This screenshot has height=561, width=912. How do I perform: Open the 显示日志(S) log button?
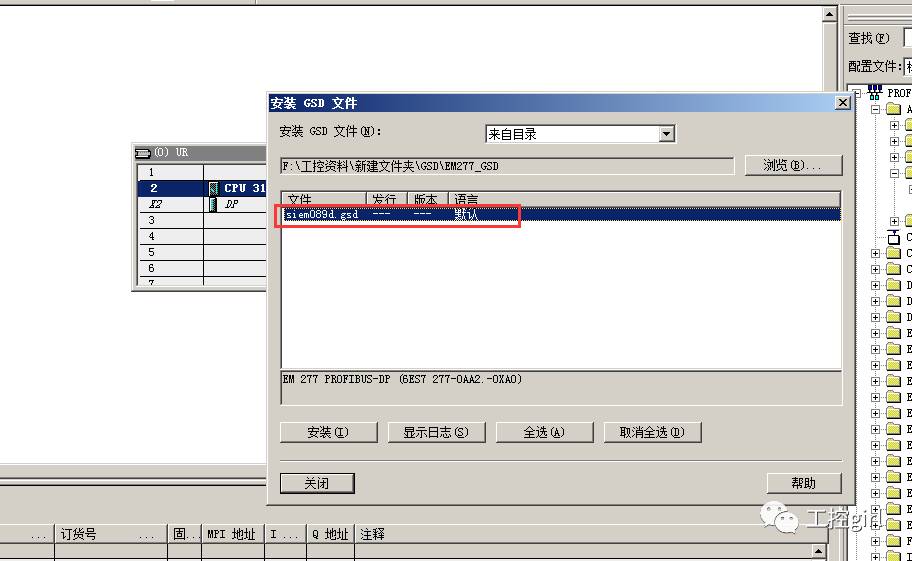(436, 433)
